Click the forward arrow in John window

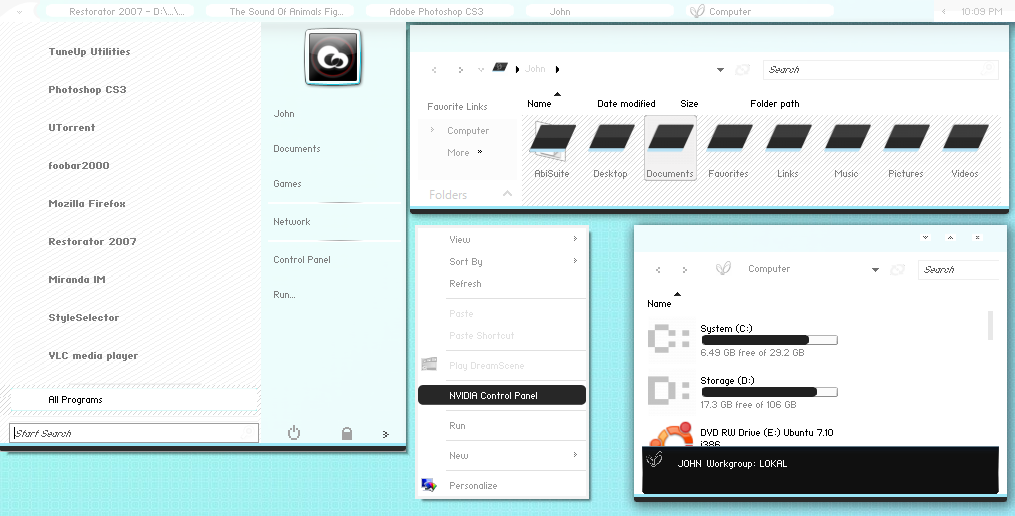pyautogui.click(x=460, y=70)
